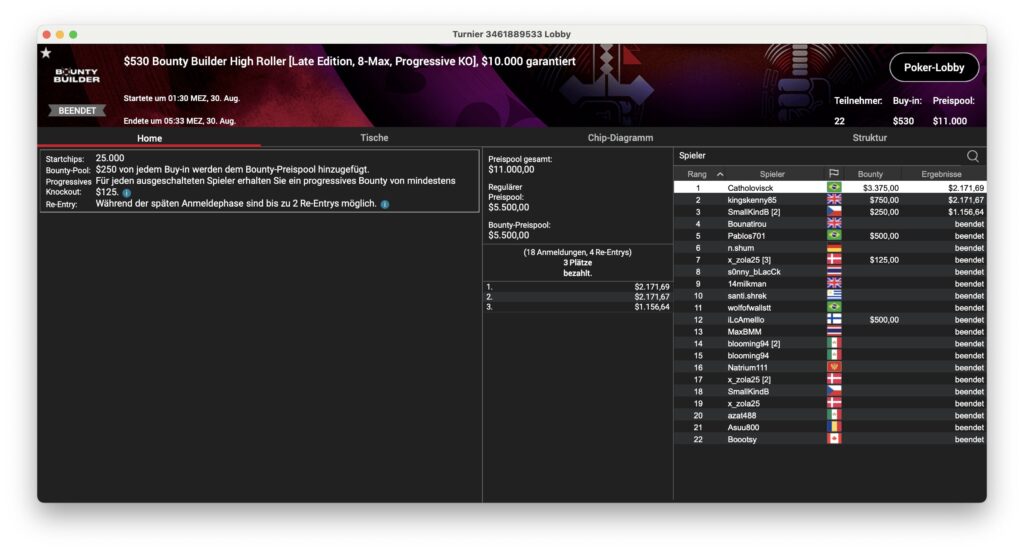Click the BEENDET status badge
Screen dimensions: 1024x552
tap(77, 111)
